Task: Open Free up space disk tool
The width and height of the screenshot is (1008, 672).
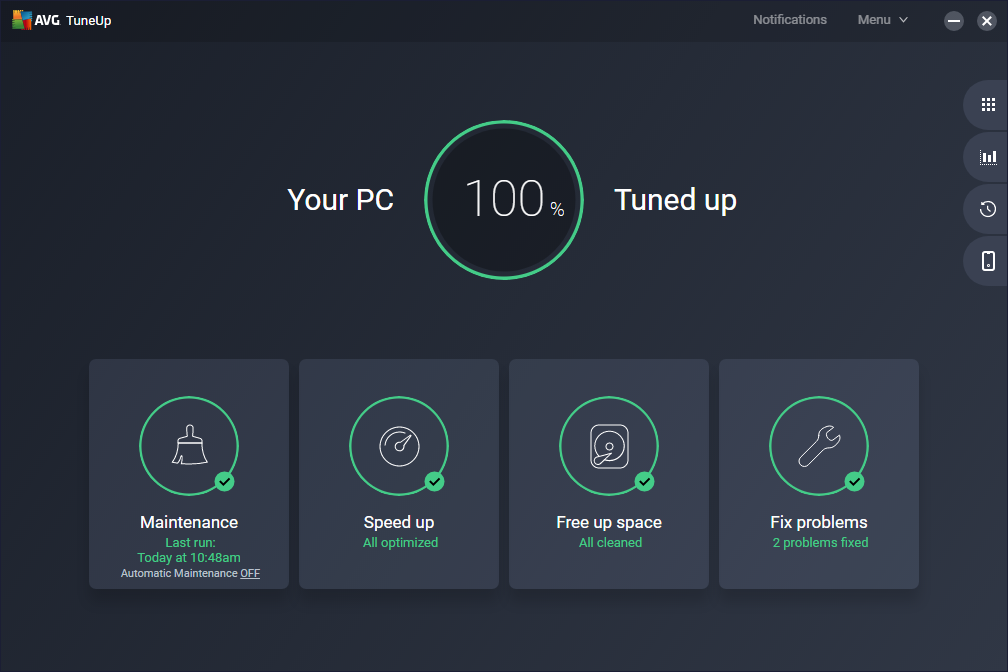Action: pyautogui.click(x=609, y=446)
